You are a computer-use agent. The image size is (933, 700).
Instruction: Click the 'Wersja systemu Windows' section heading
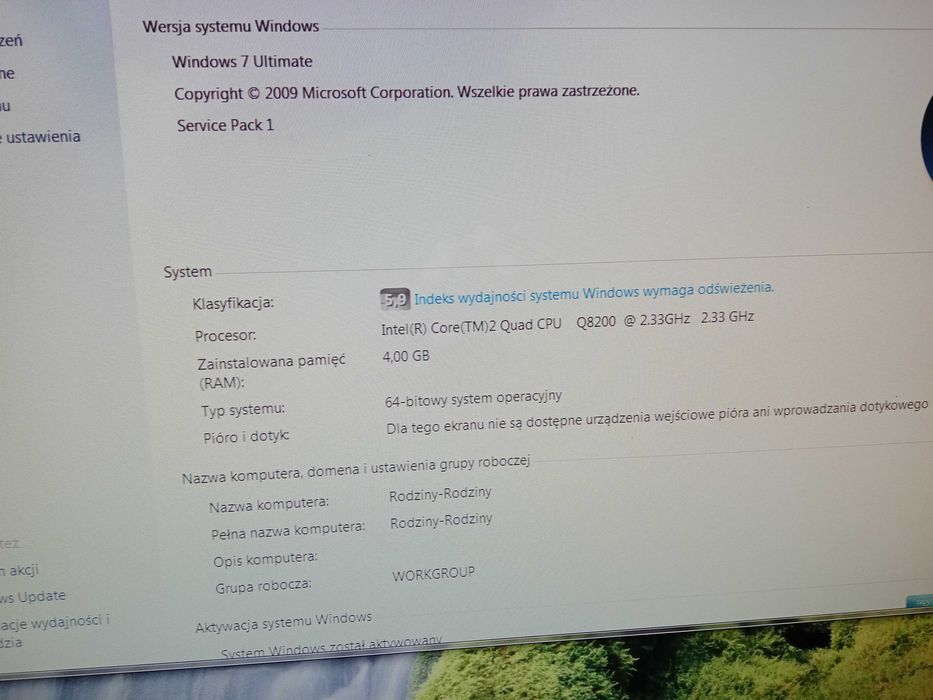[231, 27]
